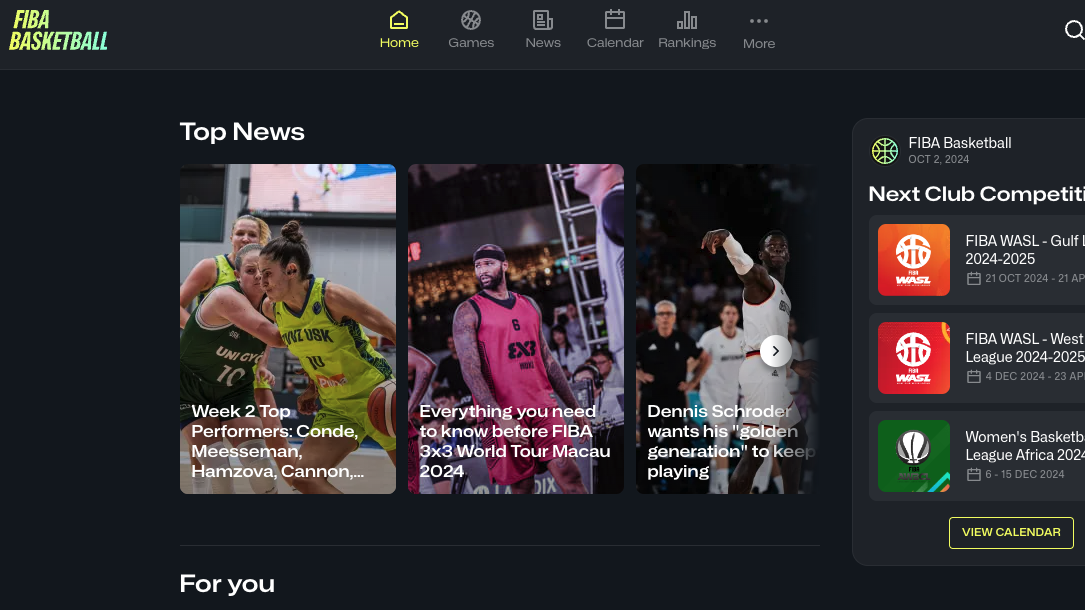Open the Games basketball icon
The height and width of the screenshot is (610, 1085).
(471, 20)
